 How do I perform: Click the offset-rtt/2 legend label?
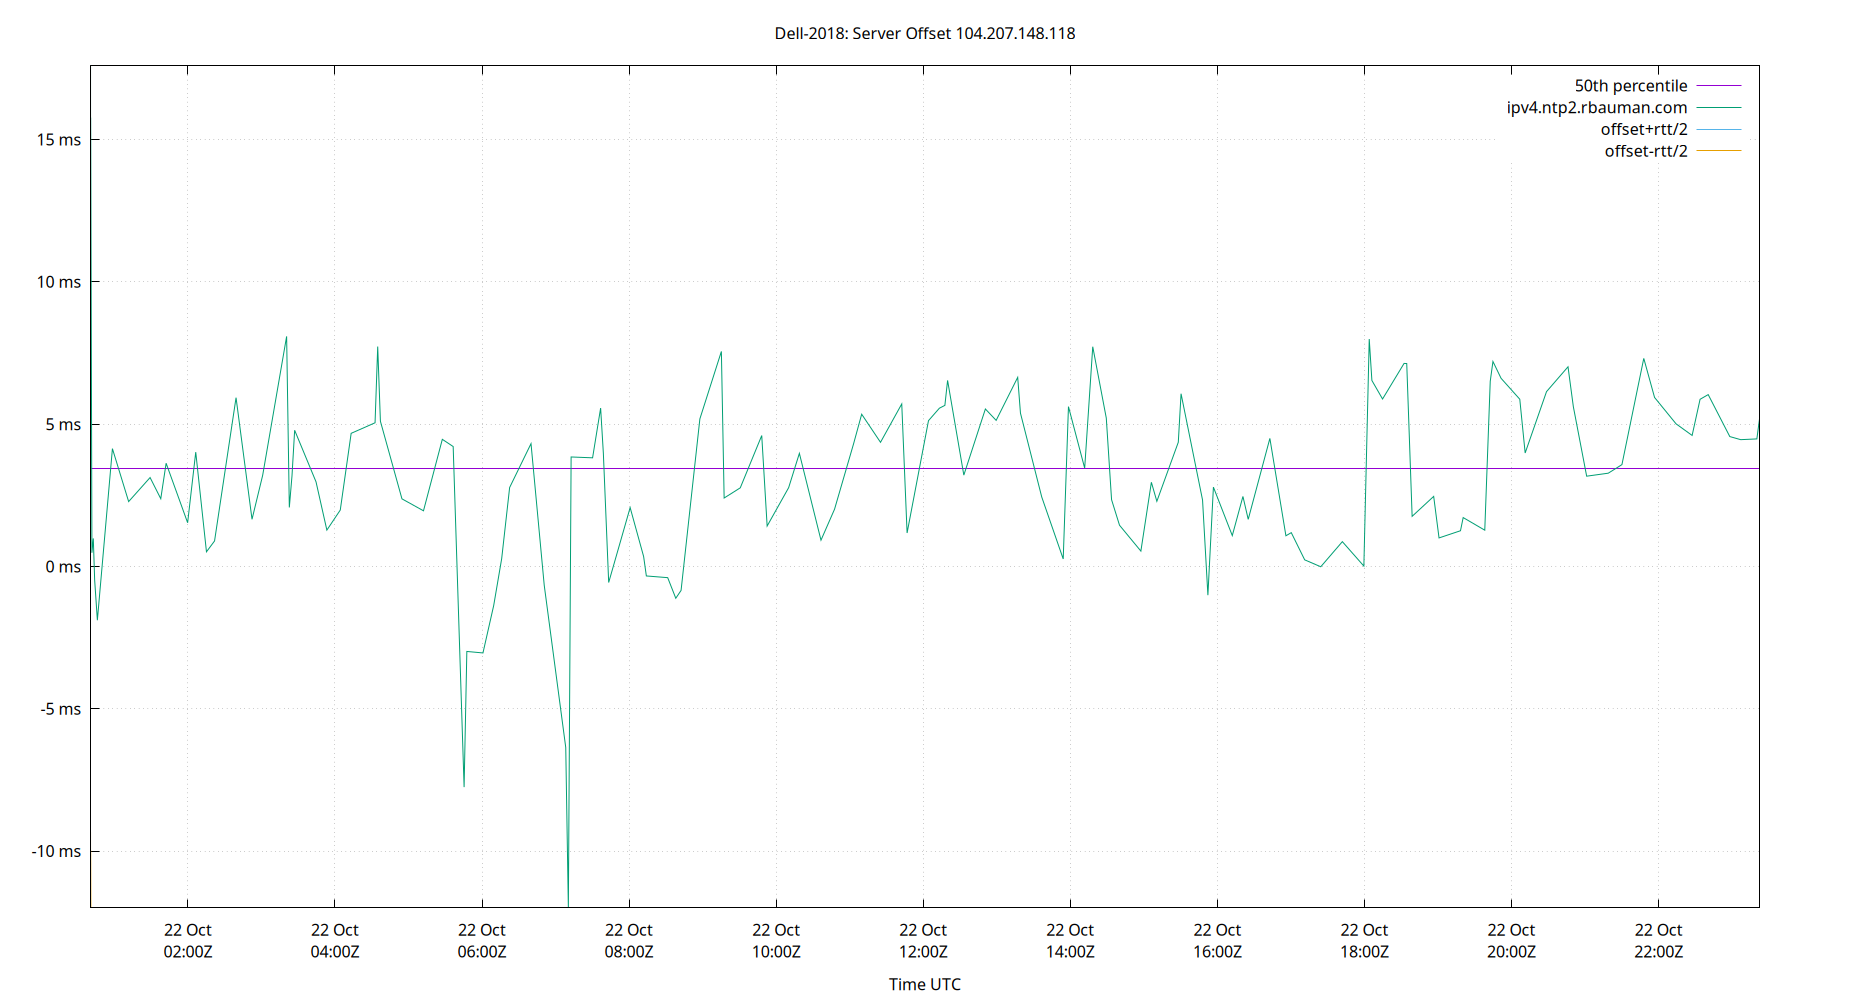pyautogui.click(x=1646, y=151)
